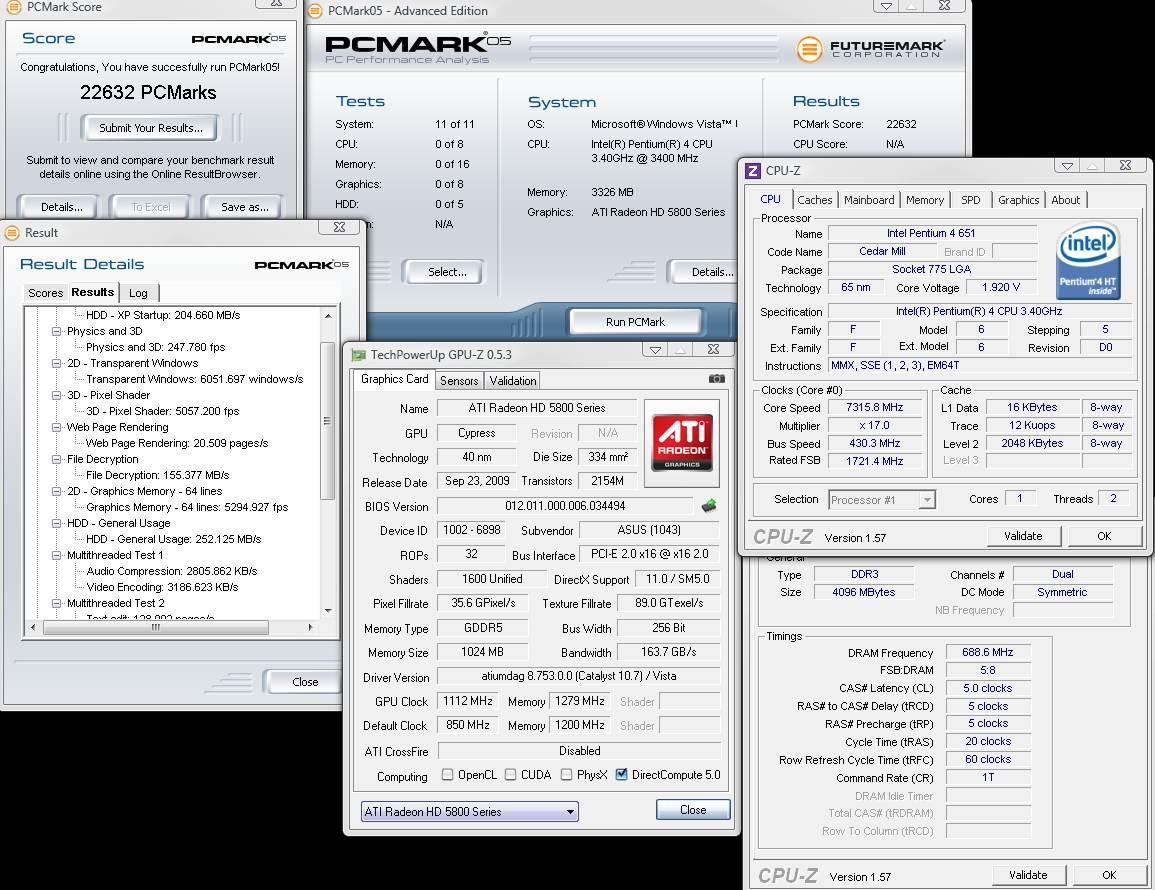Click the '22632 PCMarks' score text
Image resolution: width=1155 pixels, height=890 pixels.
[x=148, y=92]
